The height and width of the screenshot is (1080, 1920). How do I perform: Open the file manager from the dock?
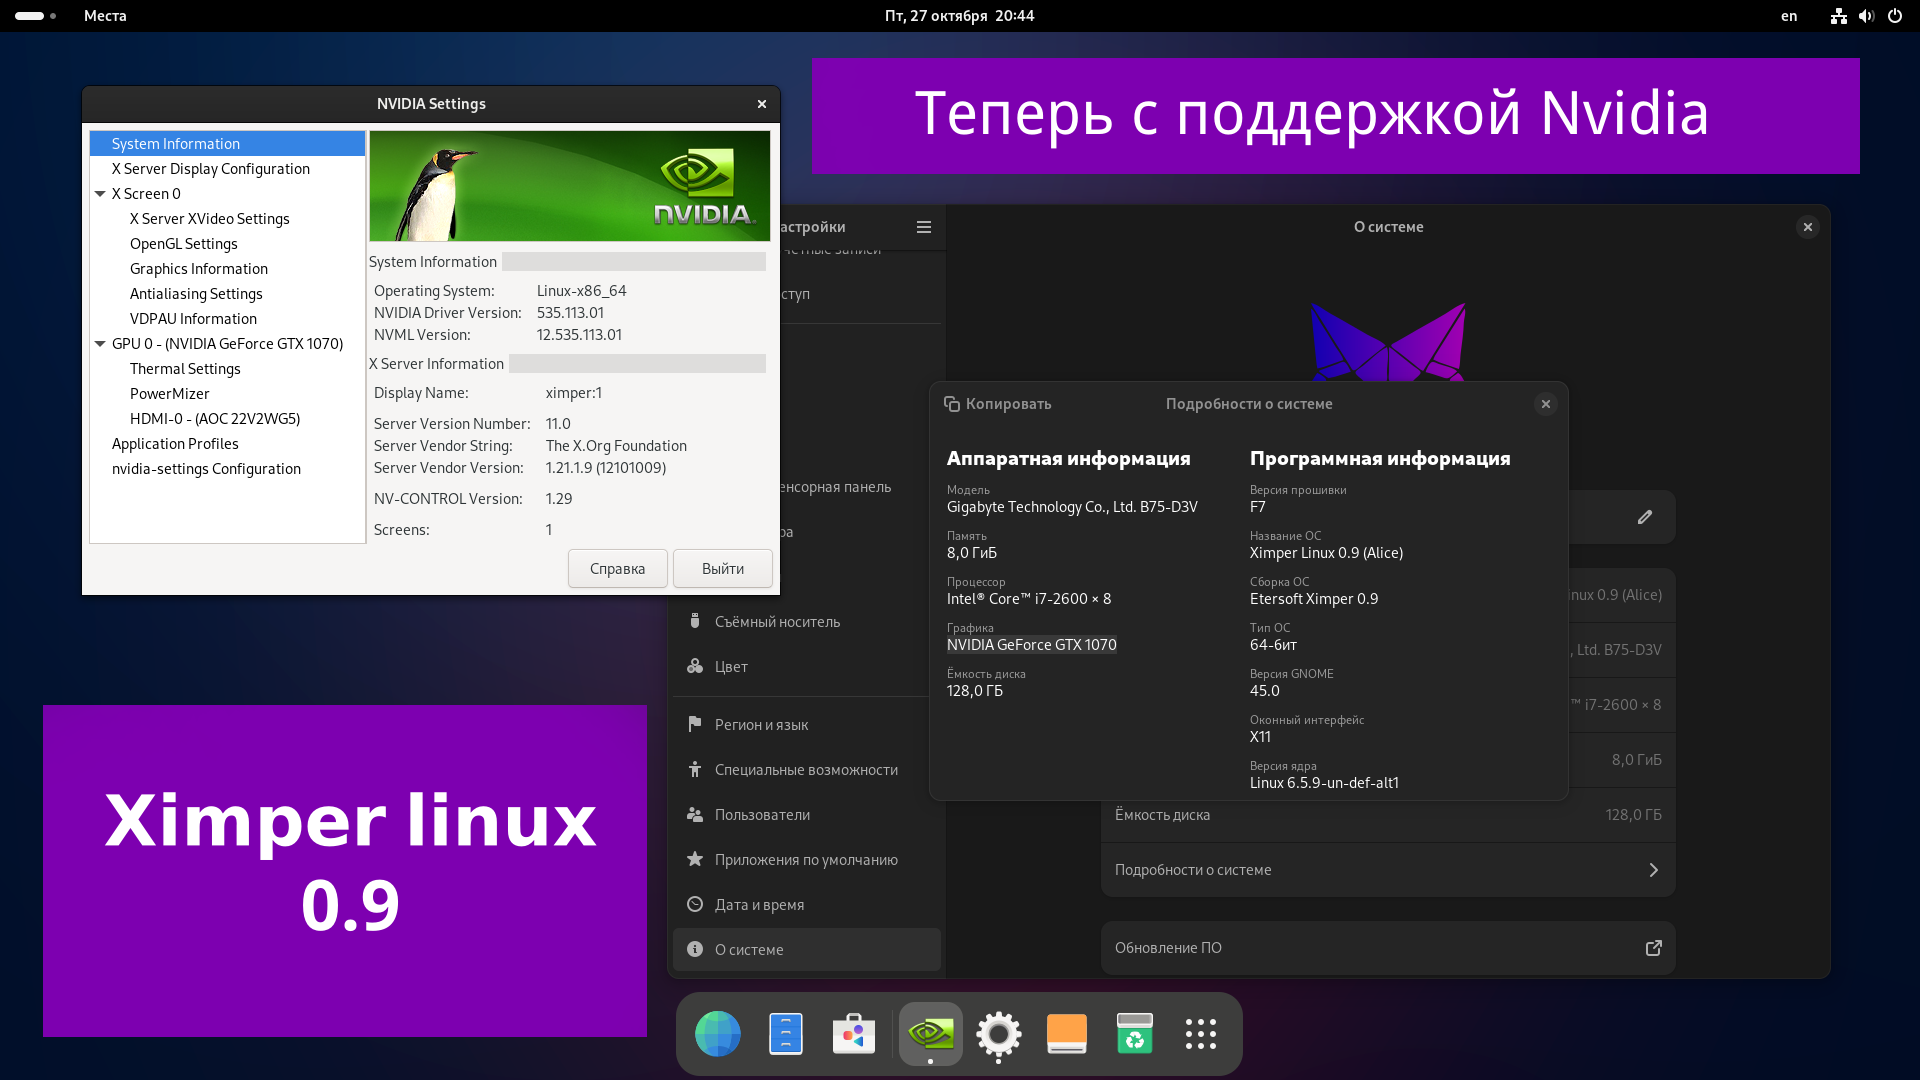[x=786, y=1033]
